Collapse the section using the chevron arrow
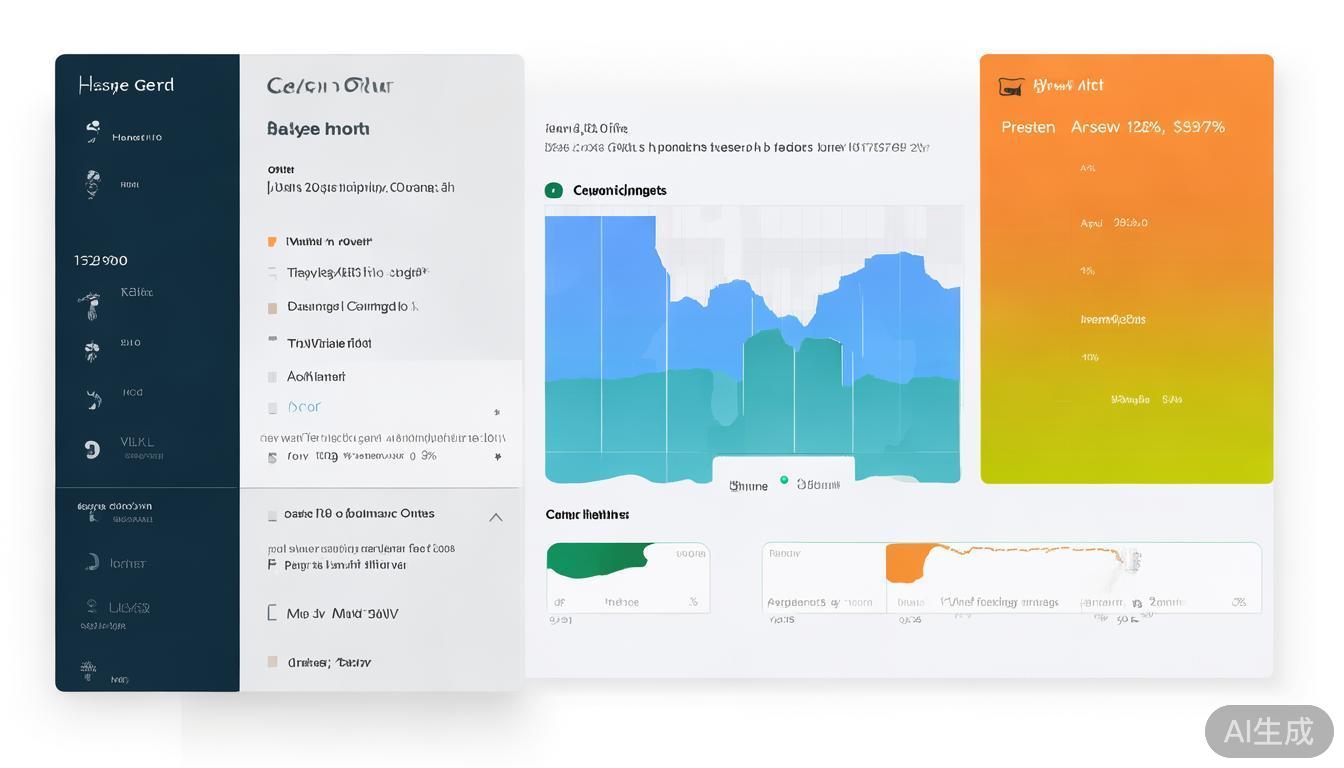Screen dimensions: 1344x768 [495, 517]
